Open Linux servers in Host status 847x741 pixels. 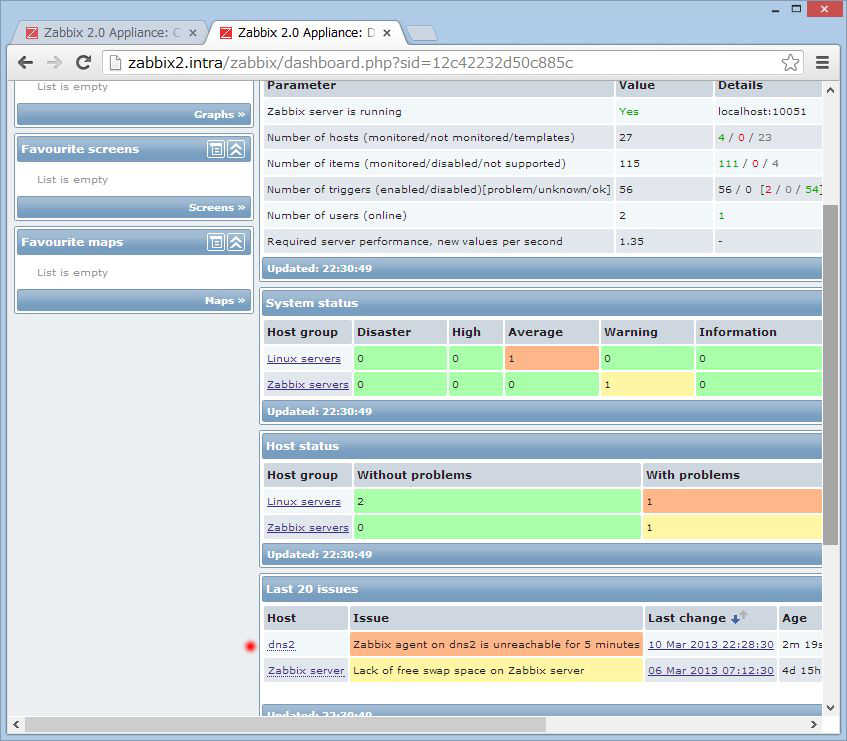click(304, 502)
